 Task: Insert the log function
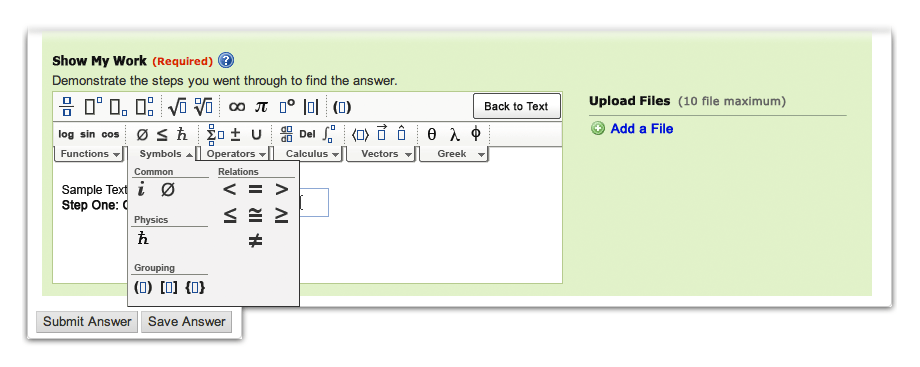[66, 134]
